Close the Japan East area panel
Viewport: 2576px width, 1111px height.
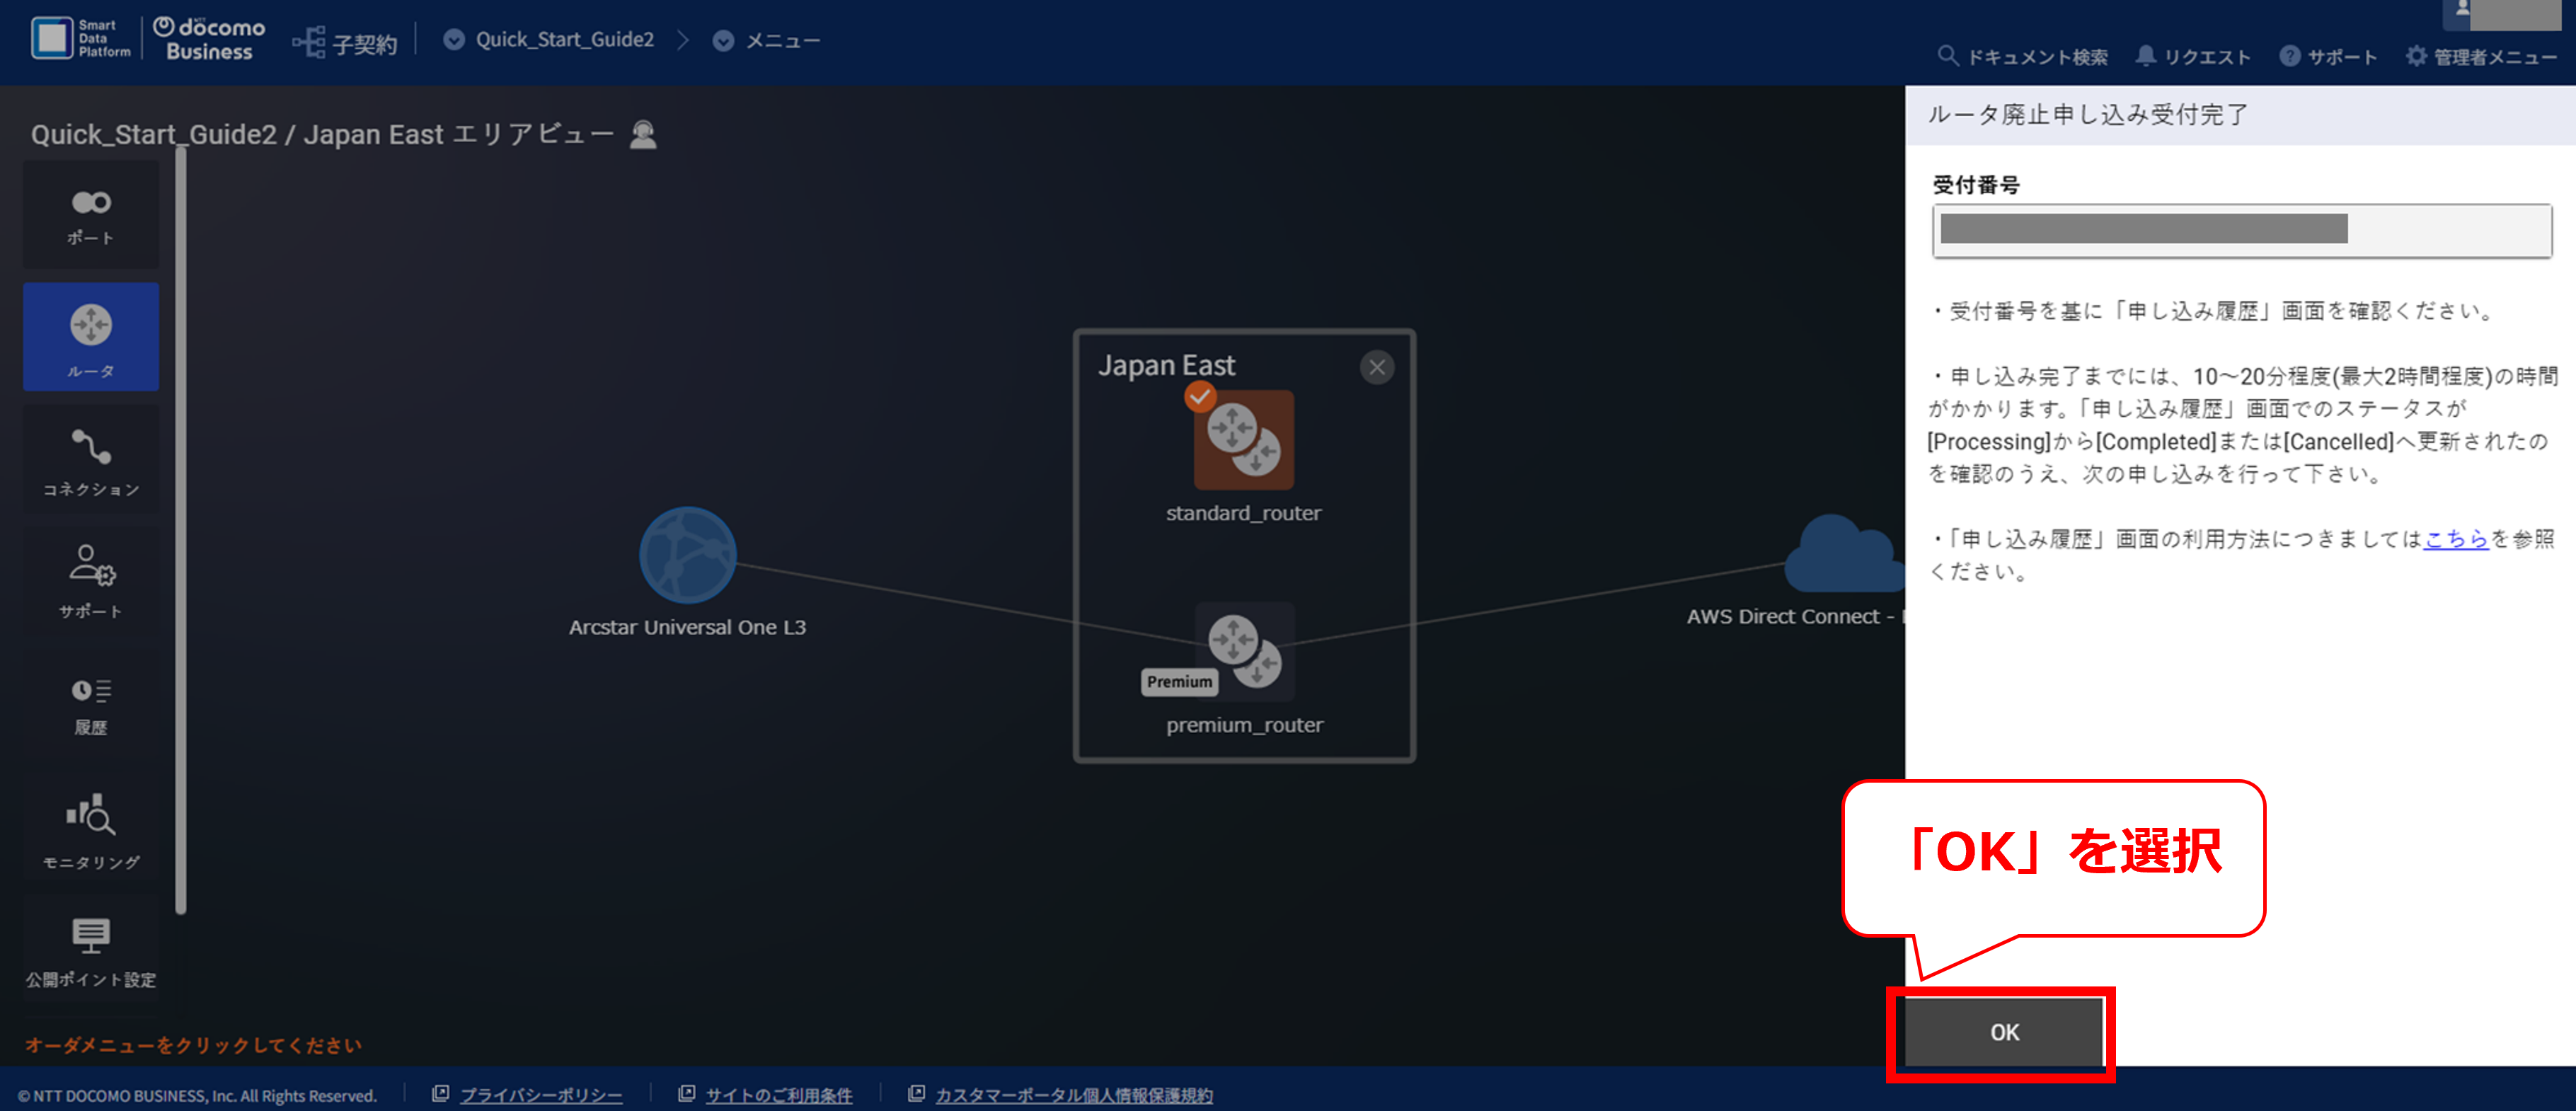tap(1376, 367)
